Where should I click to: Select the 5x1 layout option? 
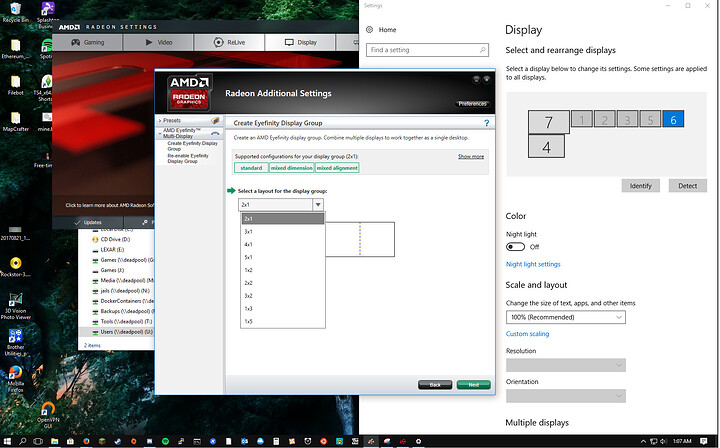283,257
